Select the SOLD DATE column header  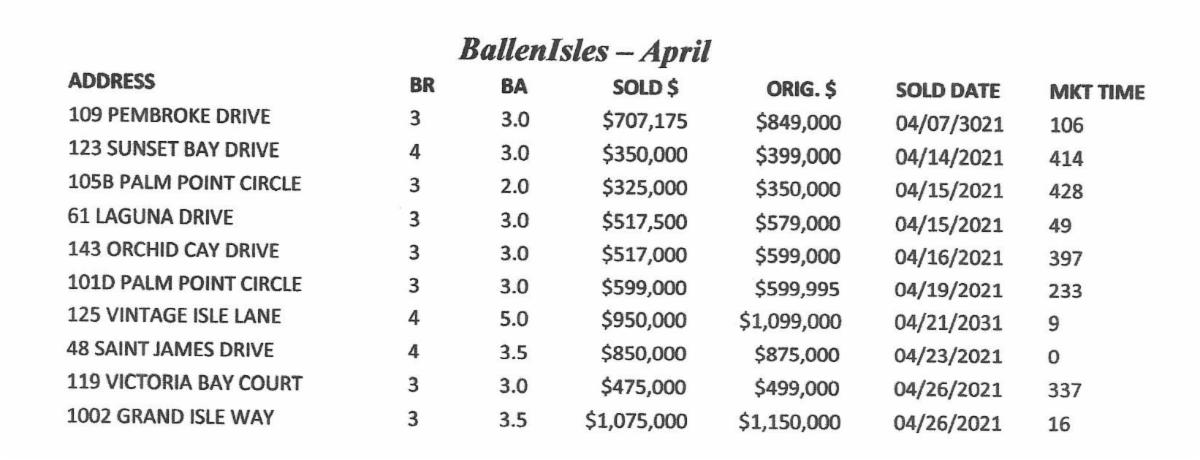(948, 92)
